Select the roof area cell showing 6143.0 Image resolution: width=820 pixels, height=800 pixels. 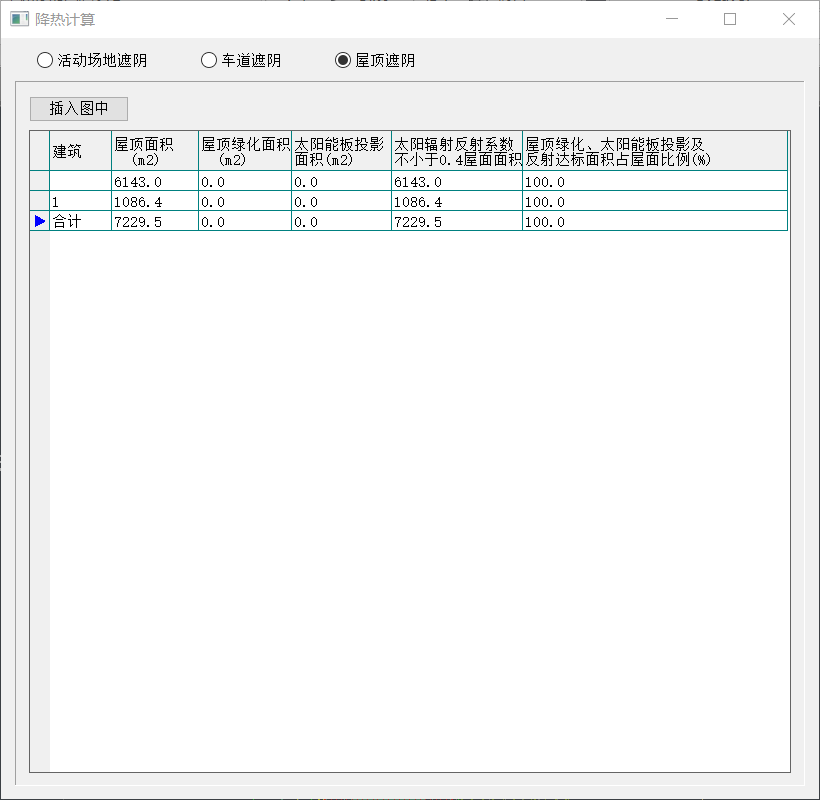coord(154,182)
